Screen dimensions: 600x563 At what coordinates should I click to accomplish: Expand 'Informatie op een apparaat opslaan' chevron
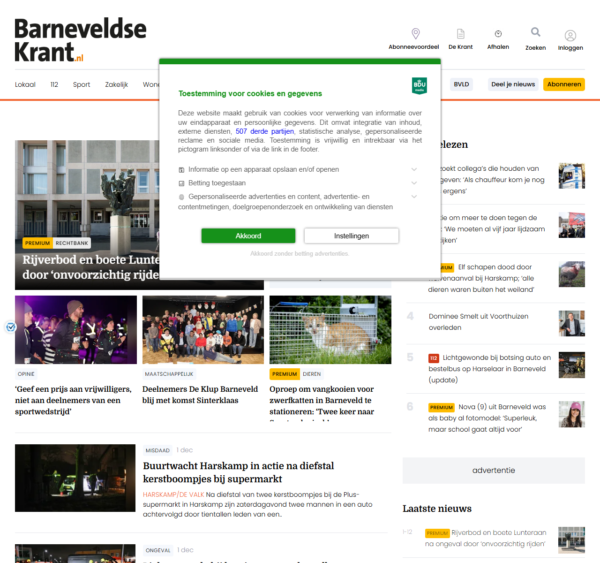point(414,169)
